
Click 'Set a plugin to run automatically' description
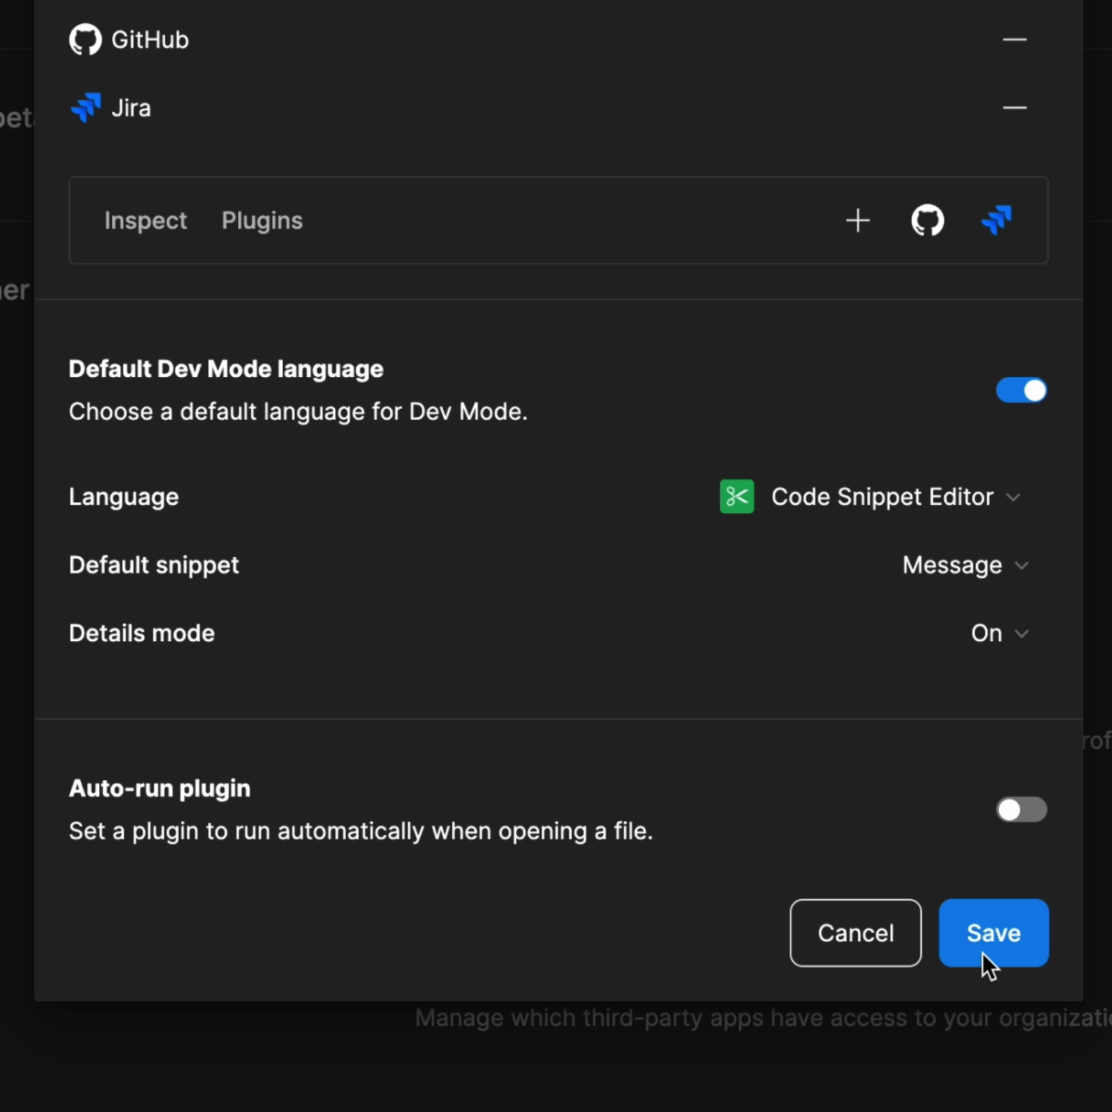click(361, 830)
